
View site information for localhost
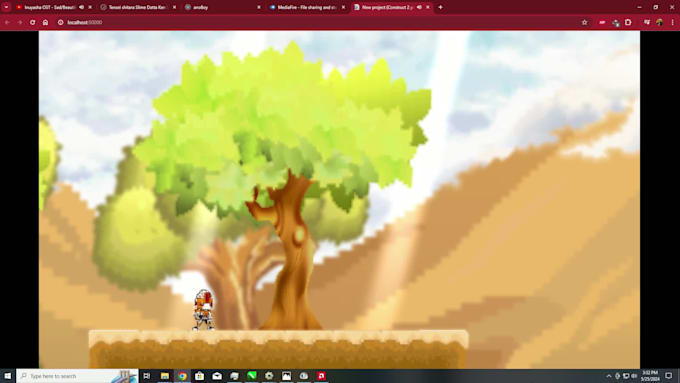[61, 22]
